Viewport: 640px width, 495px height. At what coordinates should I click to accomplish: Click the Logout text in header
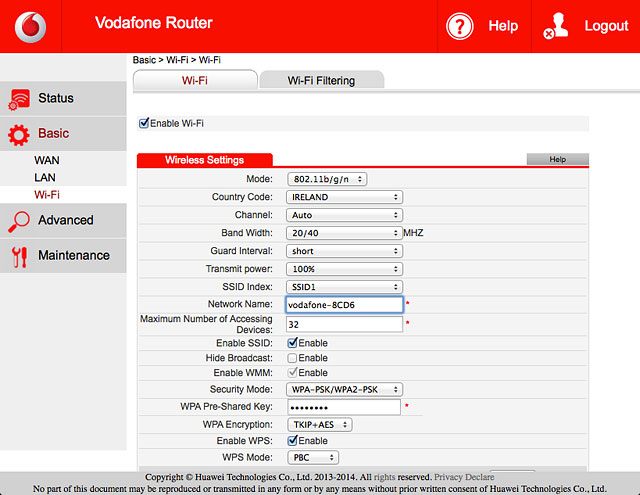pos(606,26)
